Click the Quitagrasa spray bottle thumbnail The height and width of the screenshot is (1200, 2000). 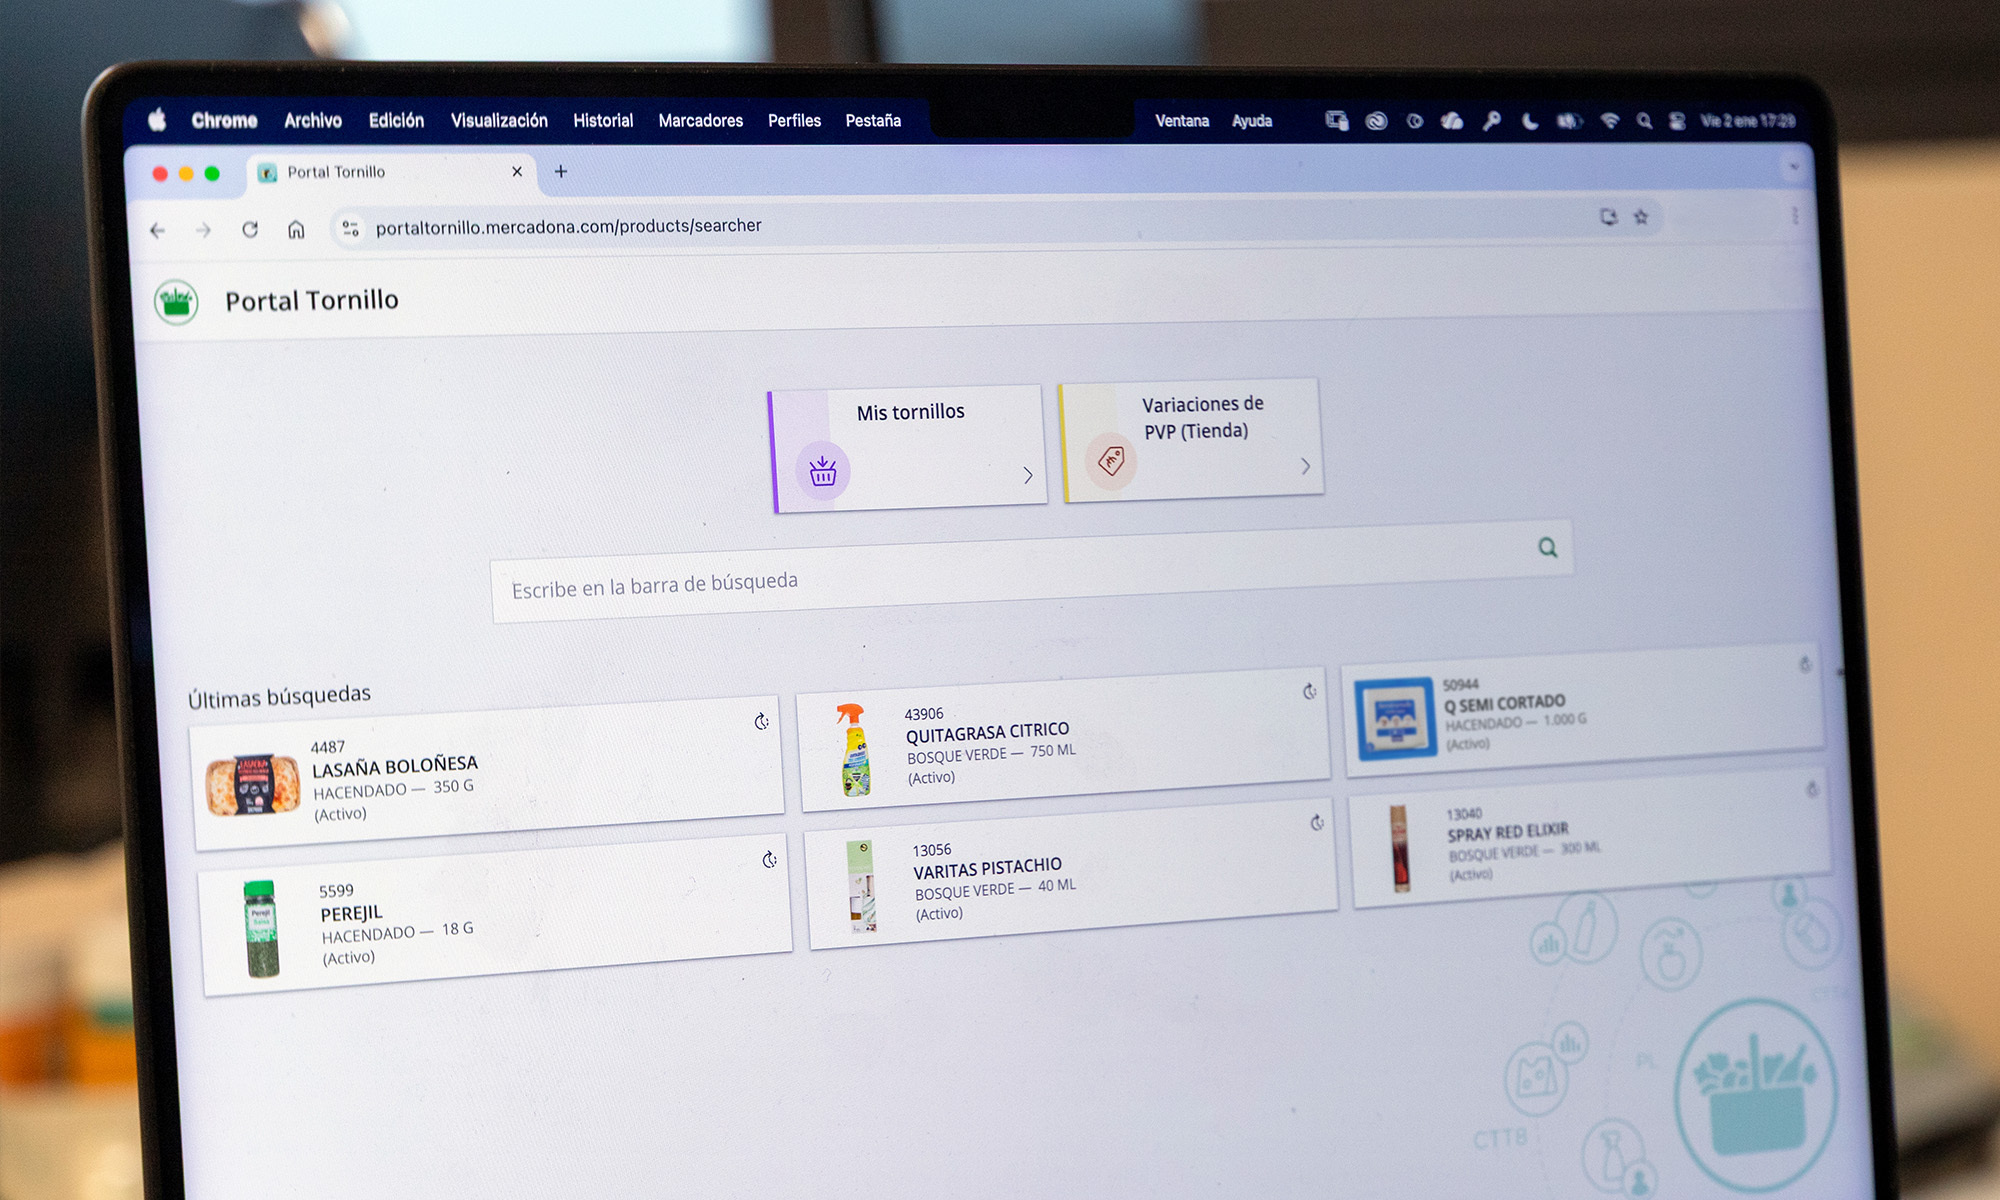tap(853, 749)
